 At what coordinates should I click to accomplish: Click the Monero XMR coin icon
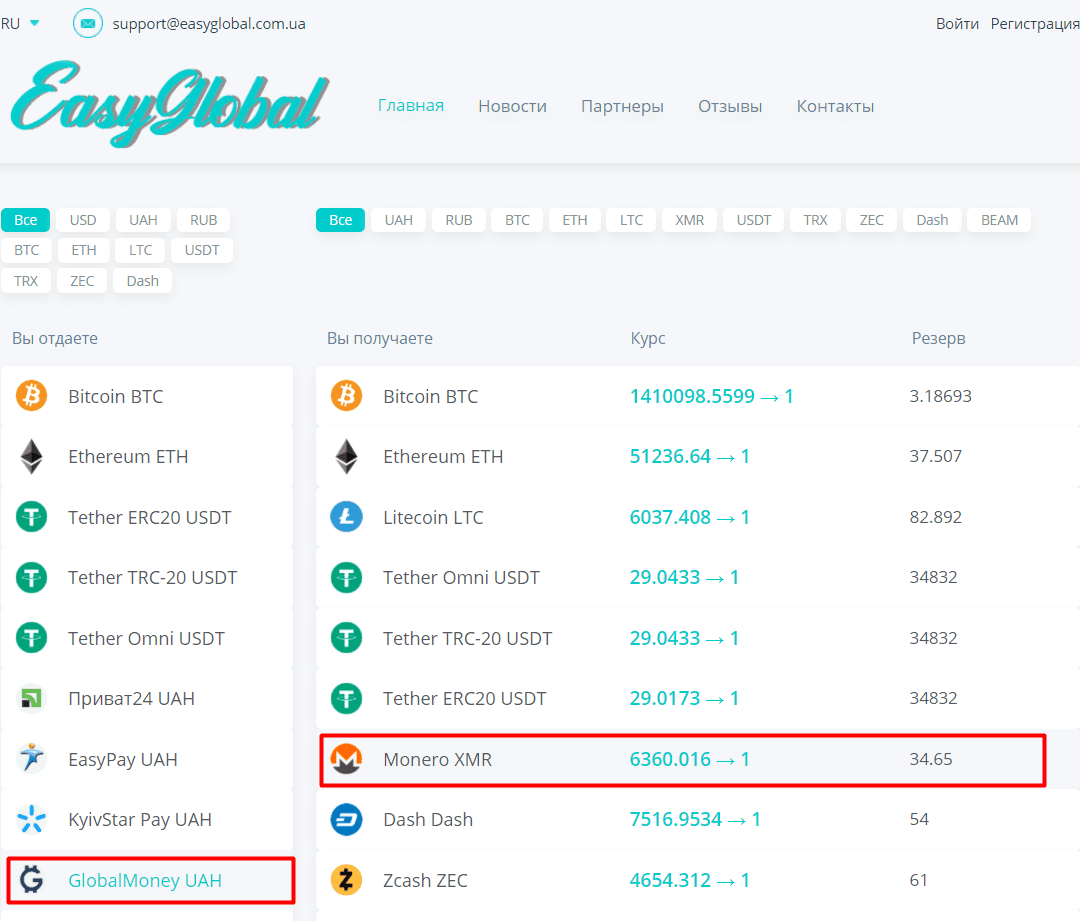346,758
